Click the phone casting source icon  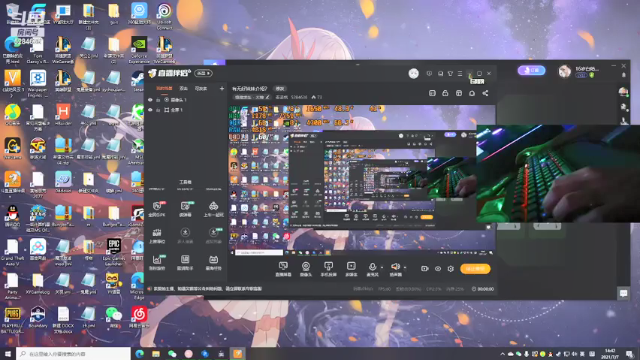328,267
